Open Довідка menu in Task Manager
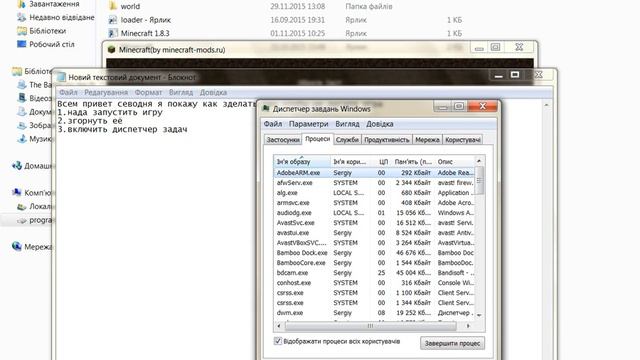The width and height of the screenshot is (640, 360). coord(380,124)
